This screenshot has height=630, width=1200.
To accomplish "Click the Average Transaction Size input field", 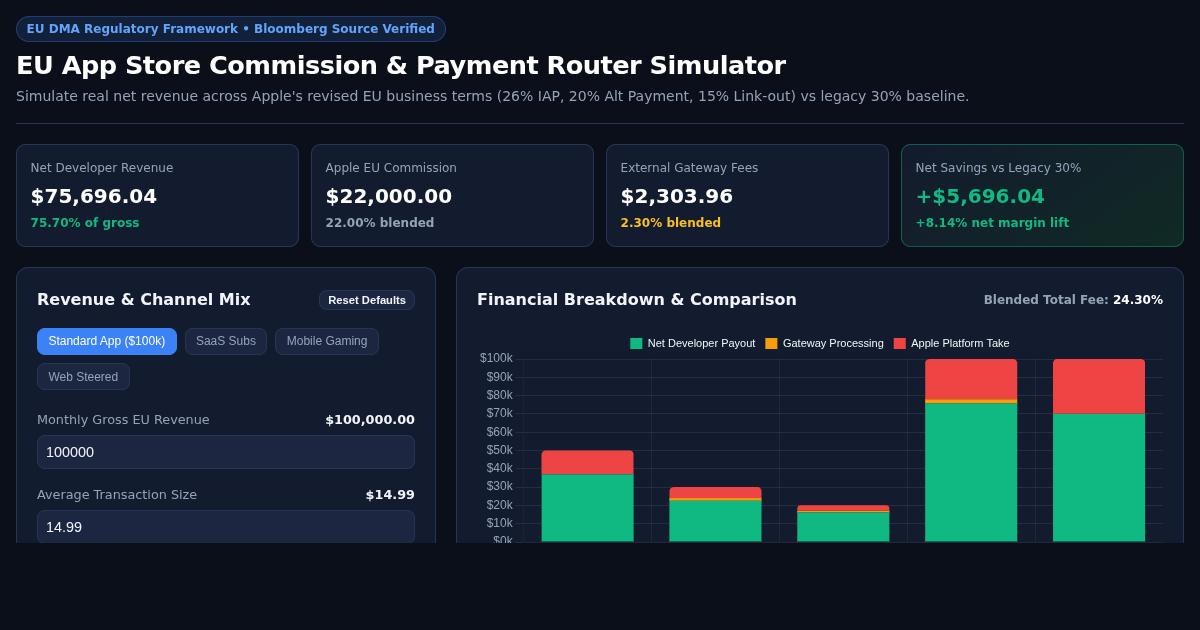I will [x=226, y=527].
